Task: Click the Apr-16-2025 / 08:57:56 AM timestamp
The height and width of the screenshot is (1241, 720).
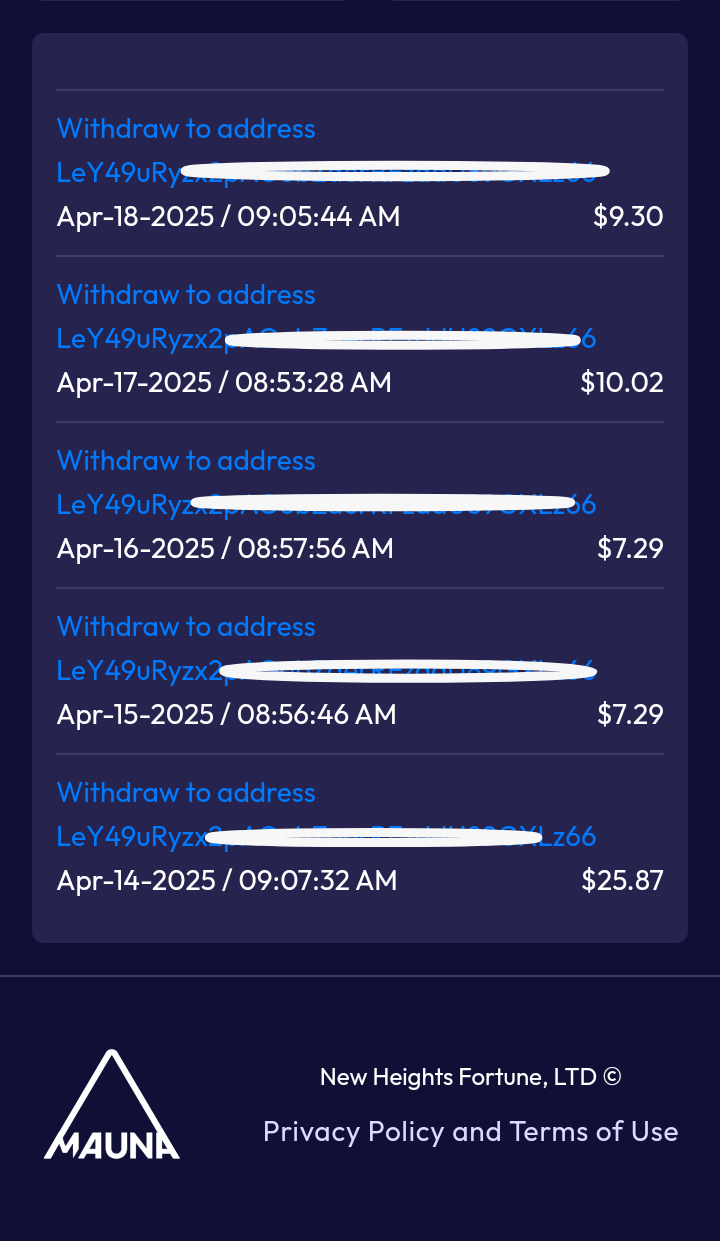Action: (x=225, y=549)
